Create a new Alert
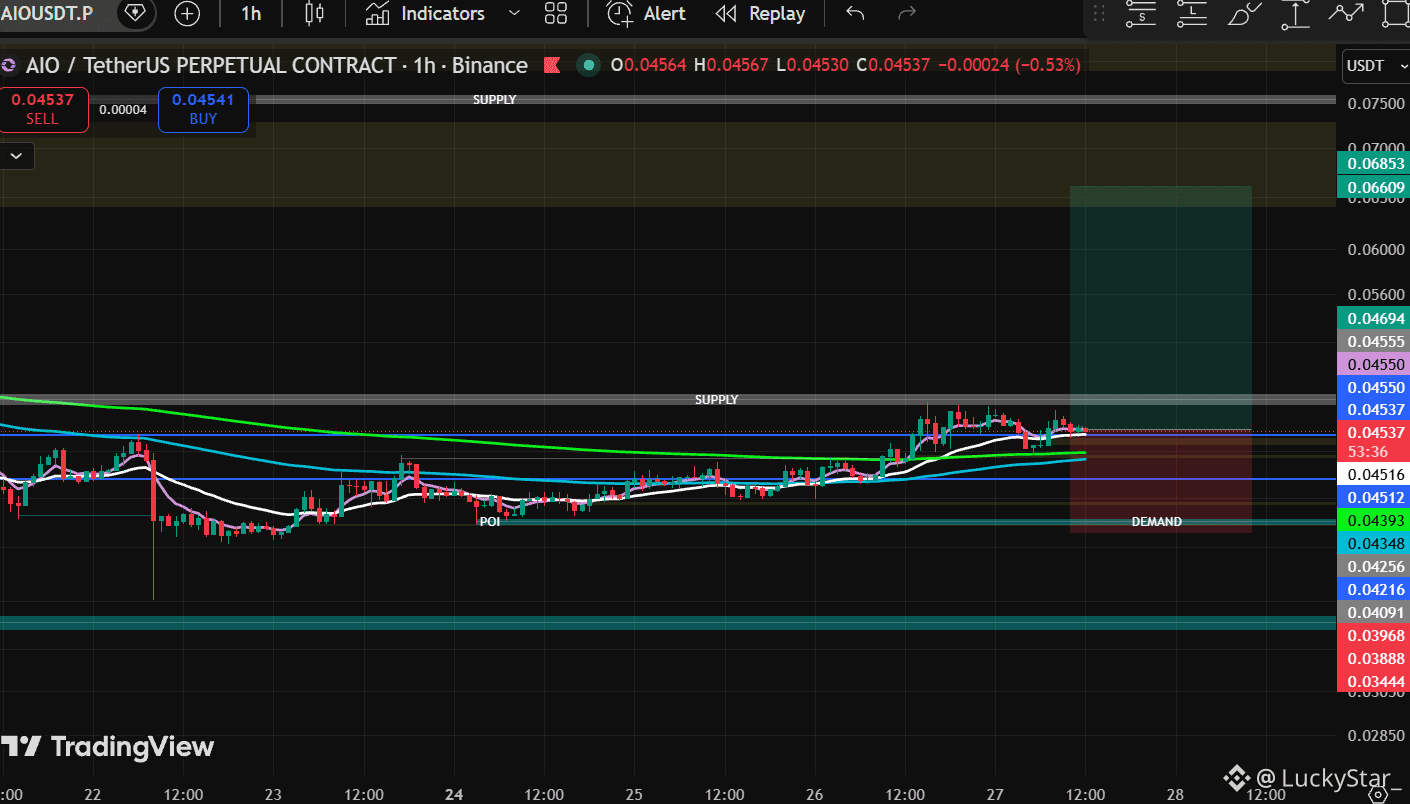 (x=647, y=13)
